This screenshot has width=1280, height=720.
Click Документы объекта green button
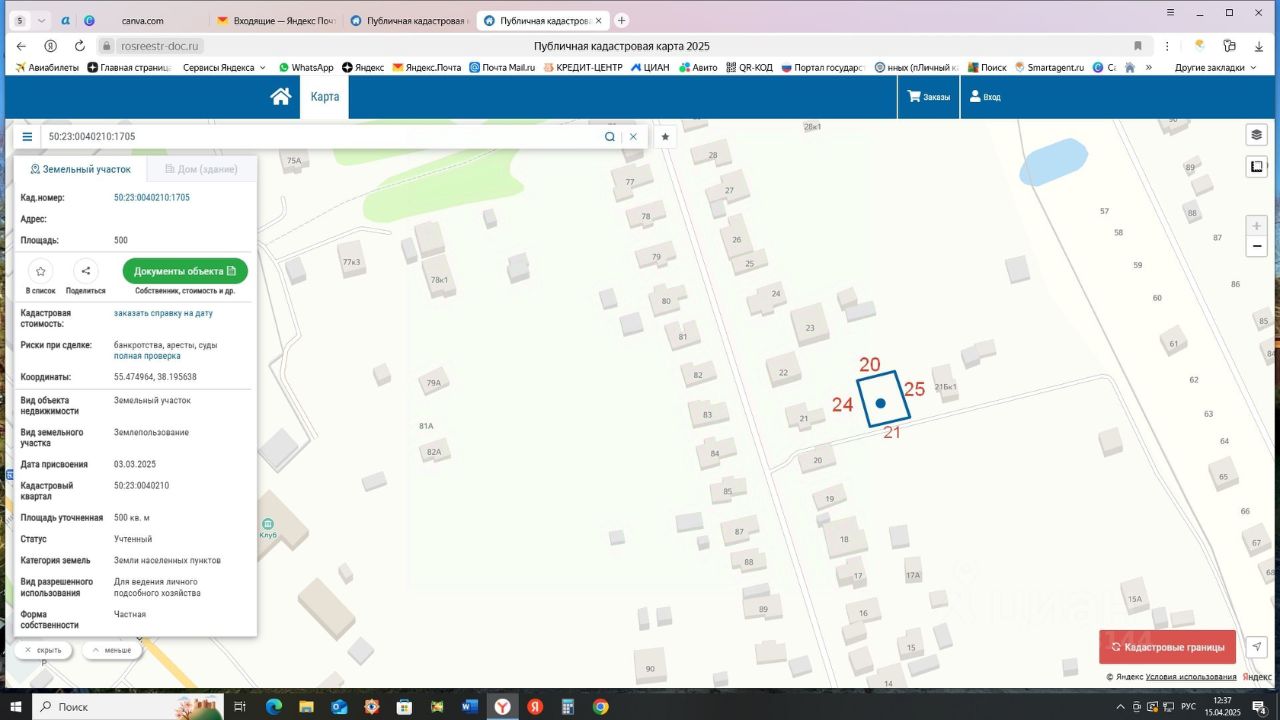point(185,271)
